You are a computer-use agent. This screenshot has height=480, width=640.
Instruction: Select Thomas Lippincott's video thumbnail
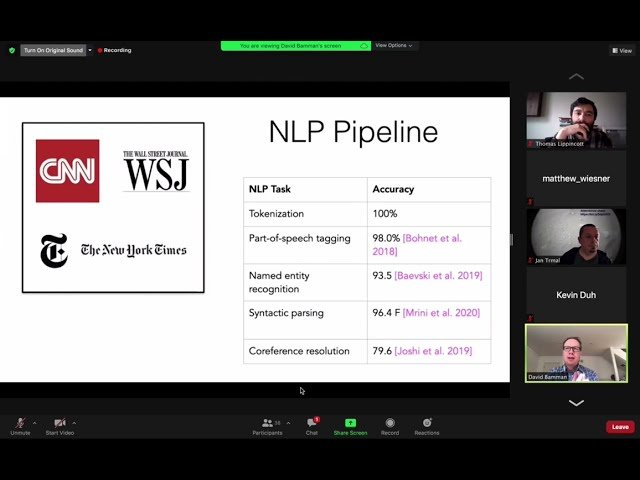576,120
